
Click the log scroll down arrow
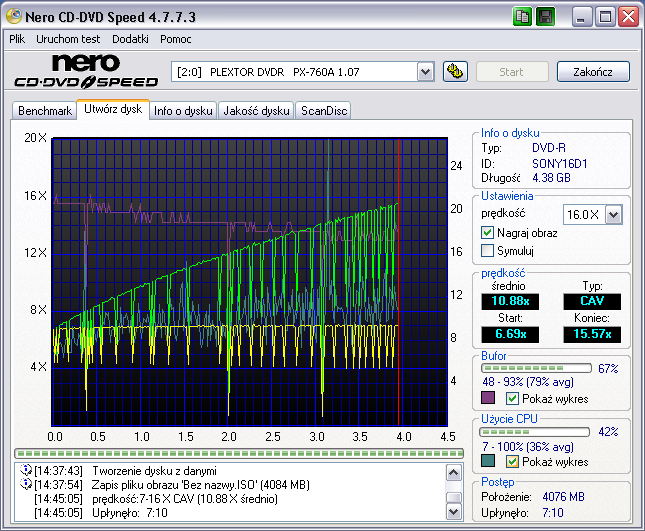453,512
